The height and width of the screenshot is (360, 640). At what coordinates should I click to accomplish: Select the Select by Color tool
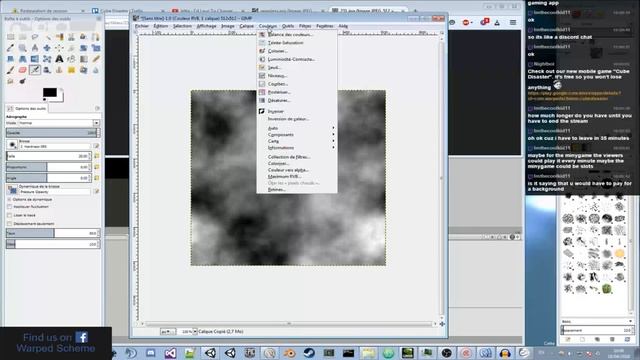[x=59, y=37]
